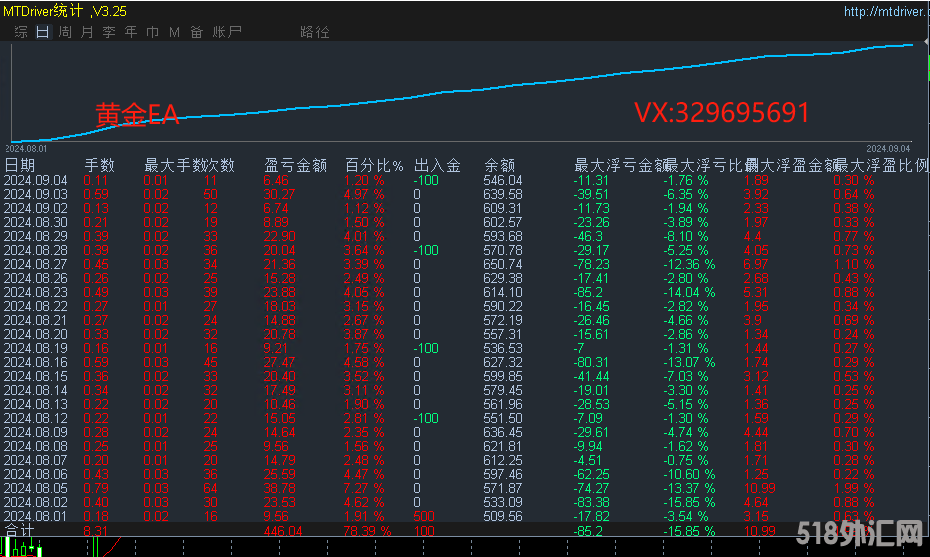Open the mtdriver website link
The image size is (930, 557).
tap(884, 12)
